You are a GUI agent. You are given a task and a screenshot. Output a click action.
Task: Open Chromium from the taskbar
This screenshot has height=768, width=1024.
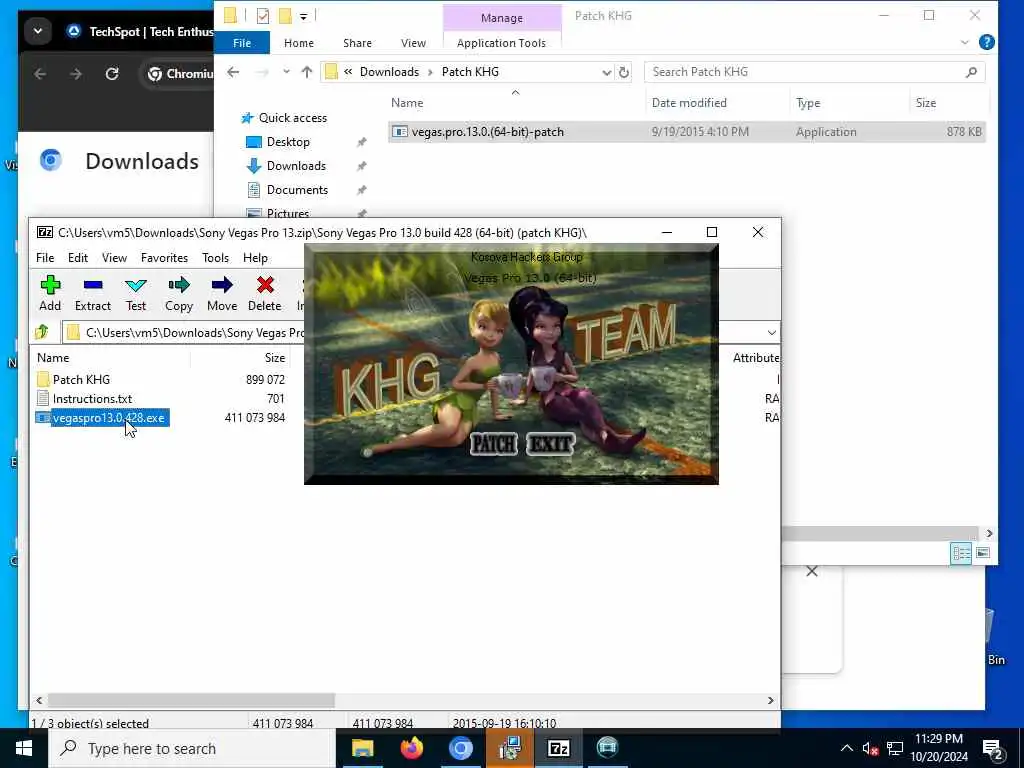(460, 748)
